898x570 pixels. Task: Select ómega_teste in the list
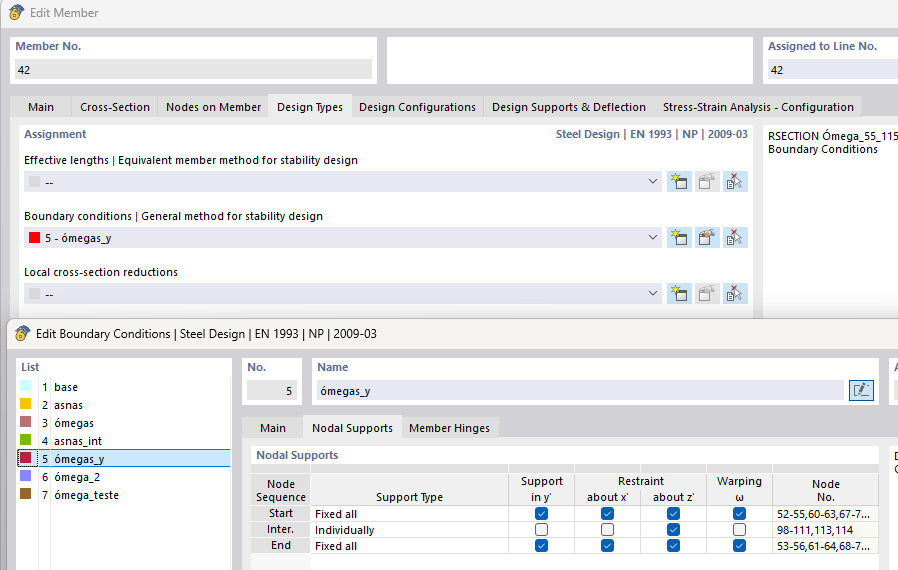click(x=80, y=495)
